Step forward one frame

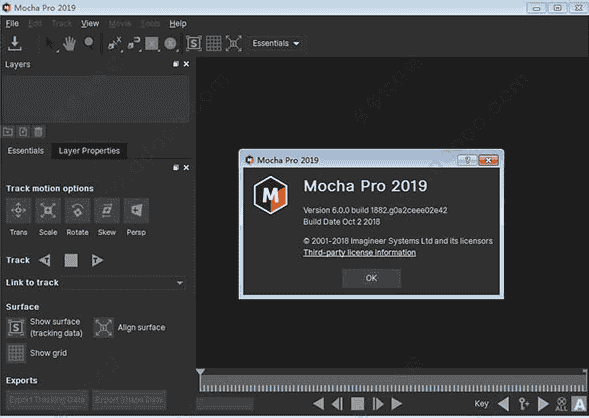tap(378, 404)
